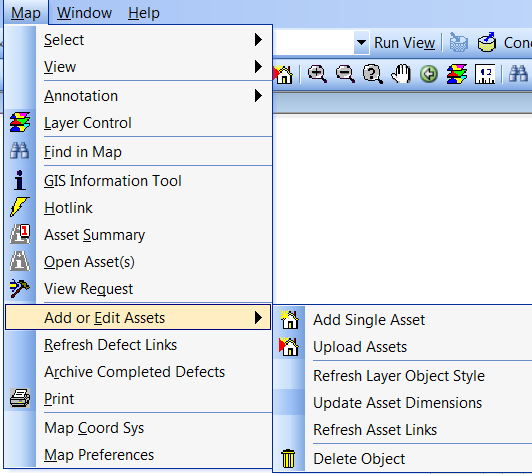Click the Run View button
532x474 pixels.
(x=404, y=43)
